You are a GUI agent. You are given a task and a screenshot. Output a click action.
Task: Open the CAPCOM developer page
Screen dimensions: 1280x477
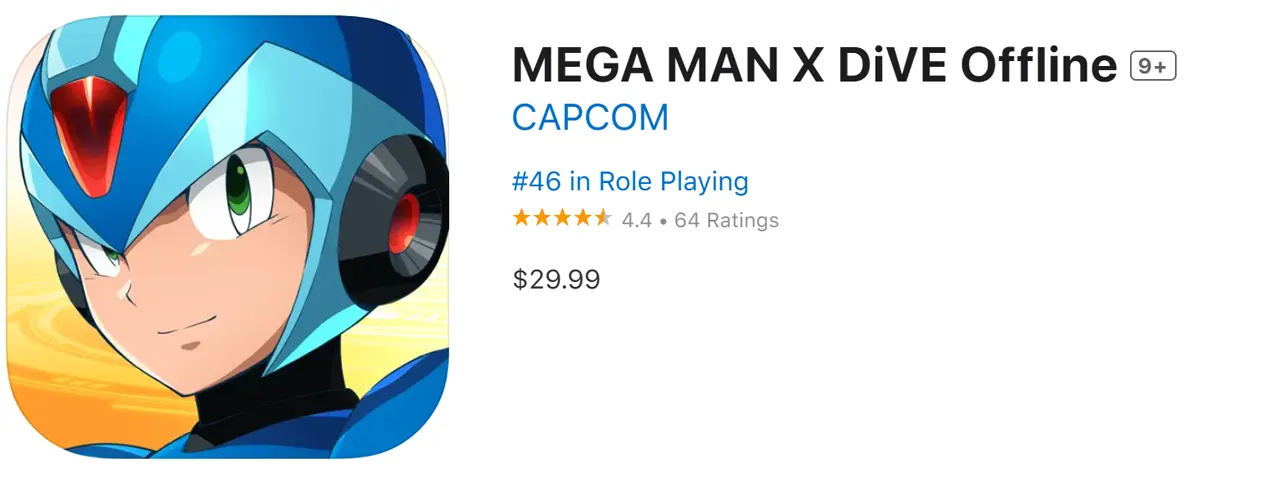click(590, 118)
